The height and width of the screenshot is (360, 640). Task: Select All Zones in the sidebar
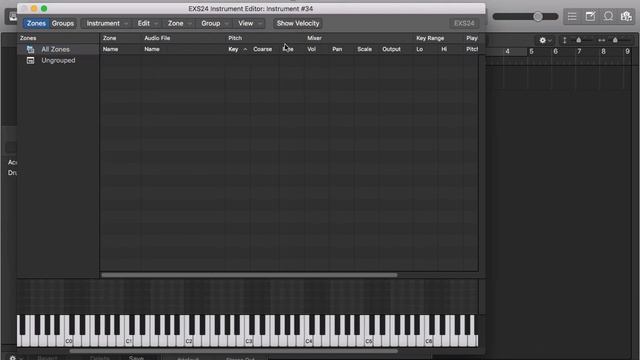pos(55,49)
